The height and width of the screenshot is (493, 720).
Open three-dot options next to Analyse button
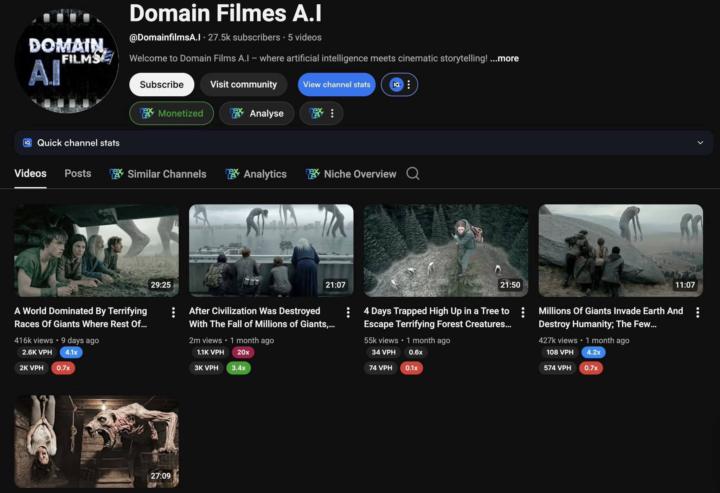click(x=332, y=113)
